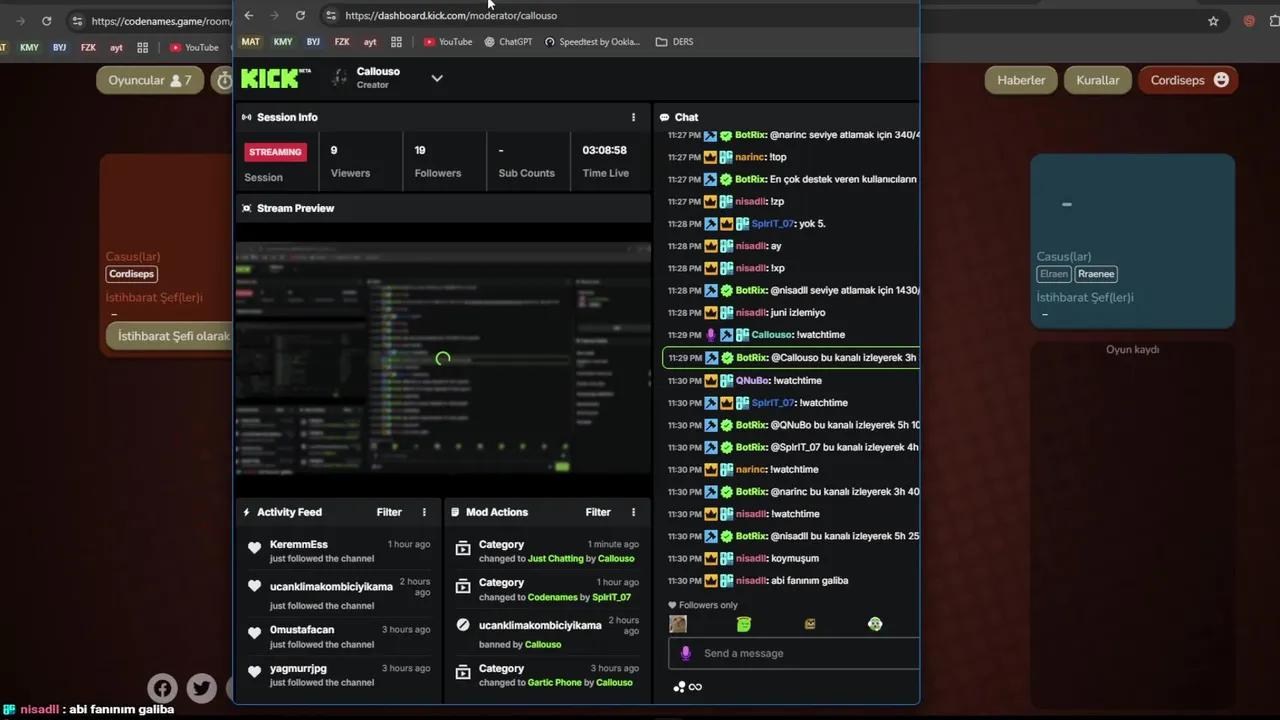Expand the Callouso channel selector chevron
Screen dimensions: 1280x720
[x=437, y=78]
